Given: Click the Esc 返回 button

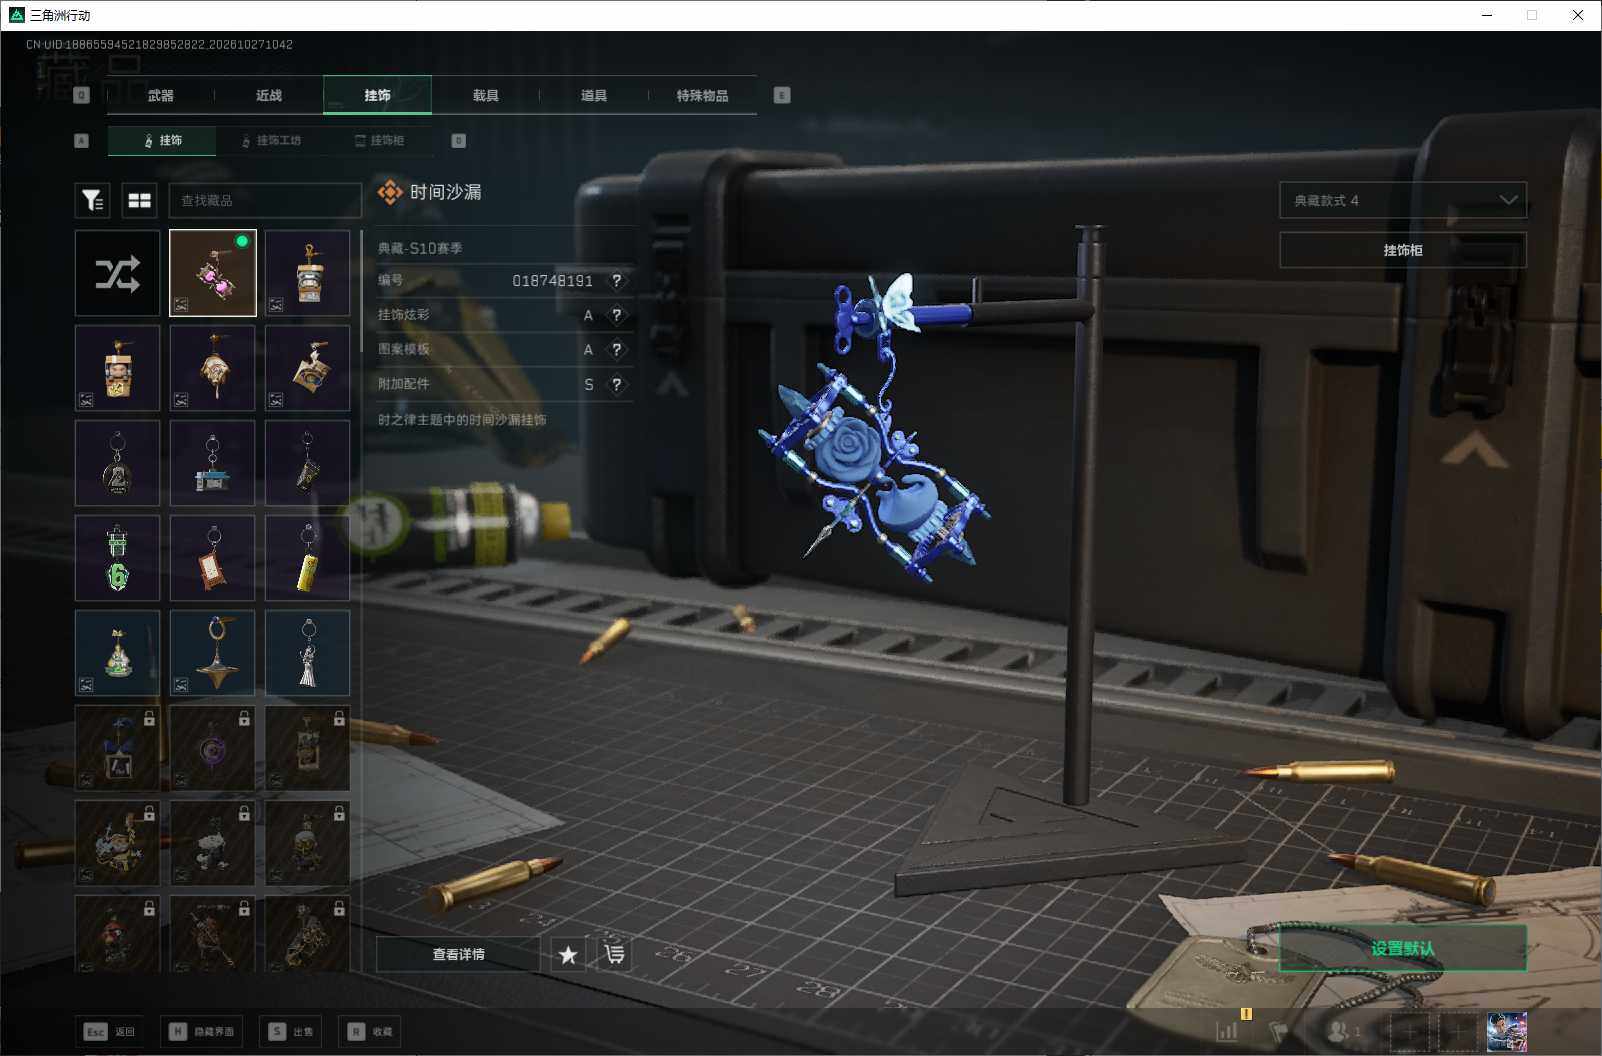Looking at the screenshot, I should coord(110,1031).
